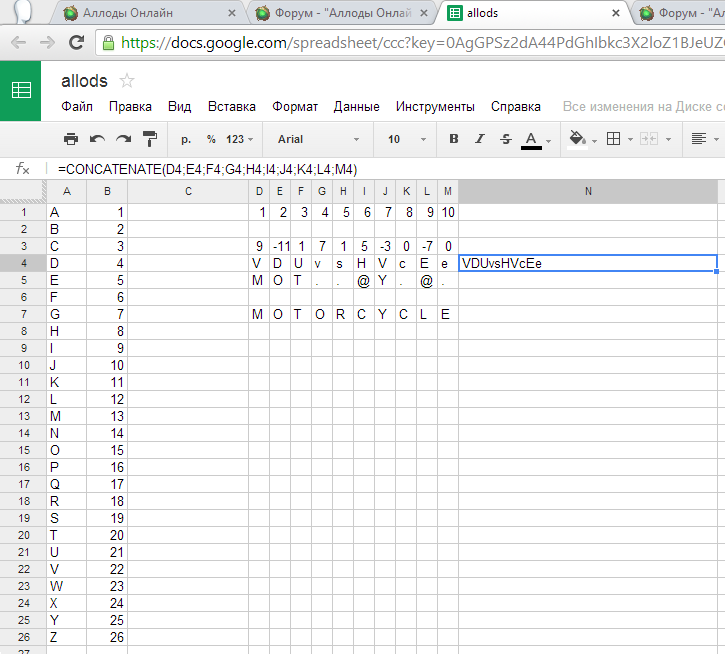
Task: Open the Формат menu
Action: click(295, 106)
